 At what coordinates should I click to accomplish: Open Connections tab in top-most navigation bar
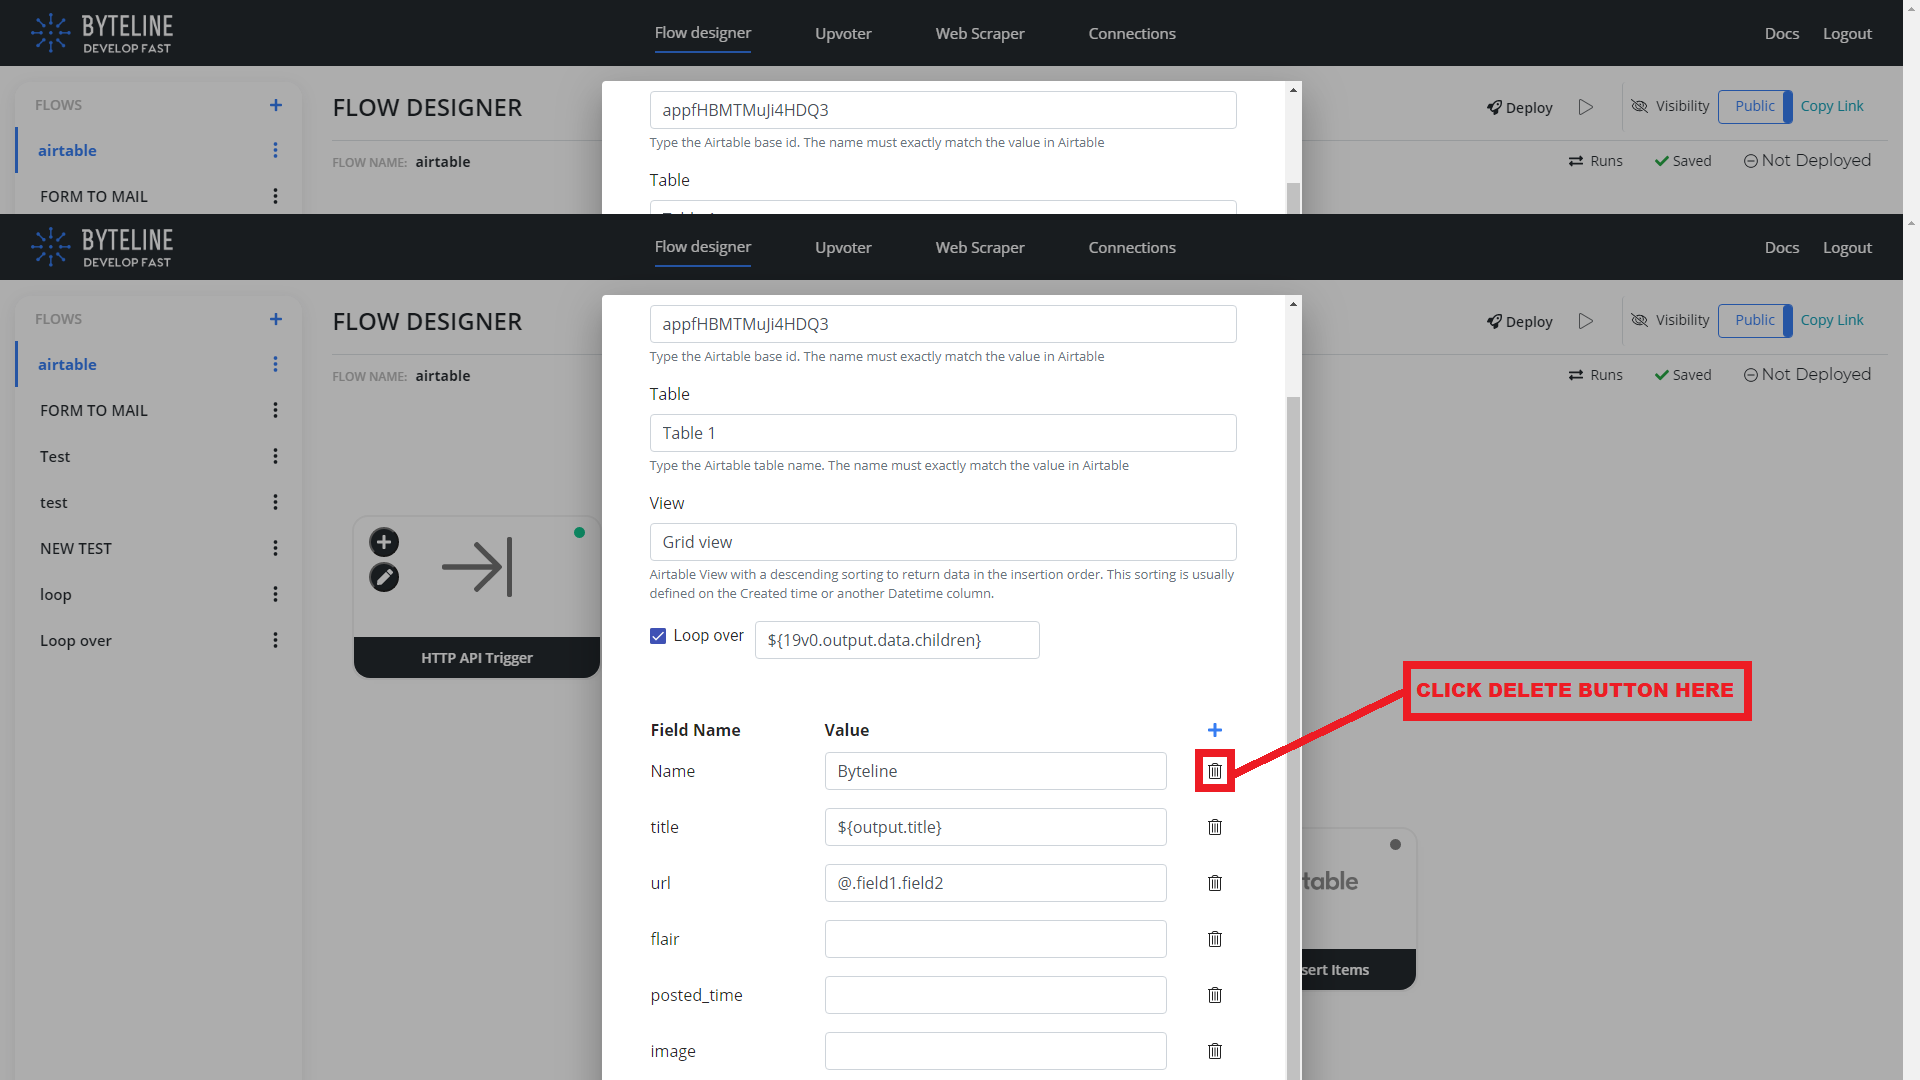1132,33
